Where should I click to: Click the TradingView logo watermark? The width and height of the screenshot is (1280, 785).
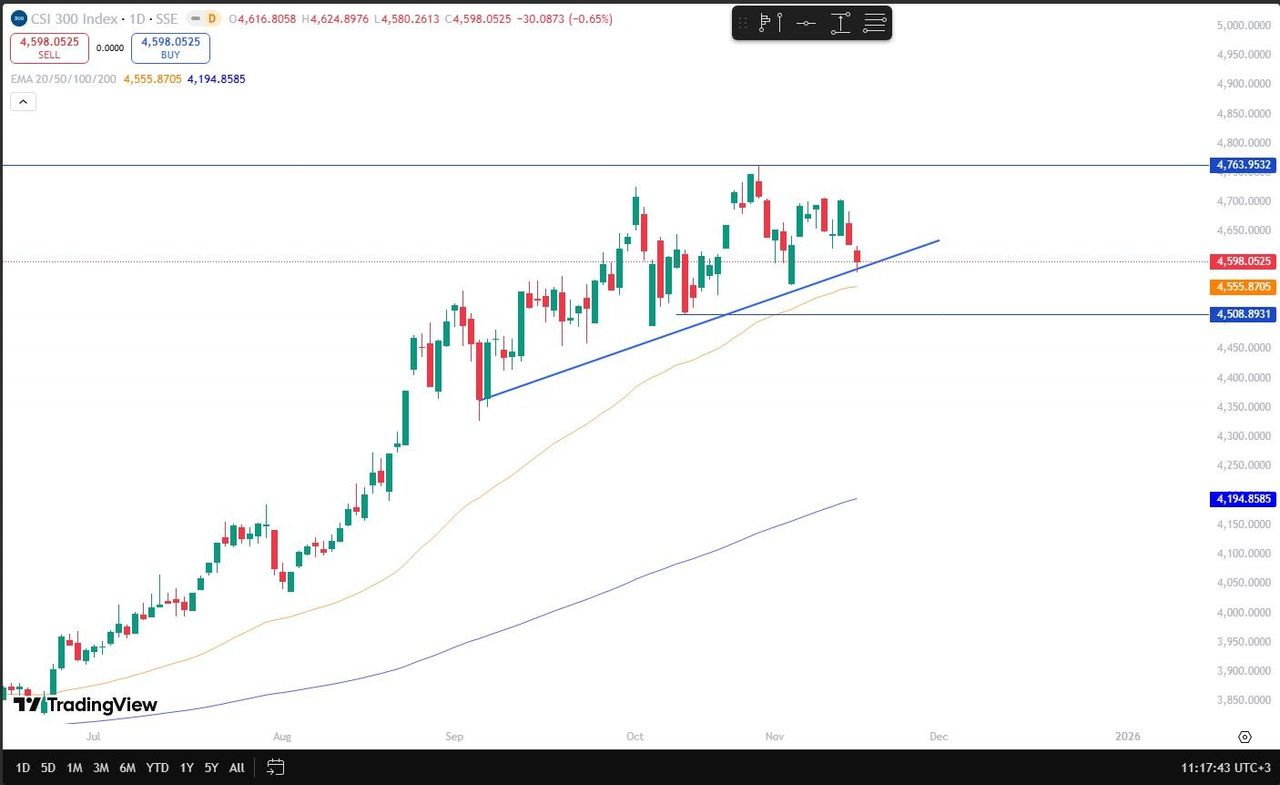85,705
